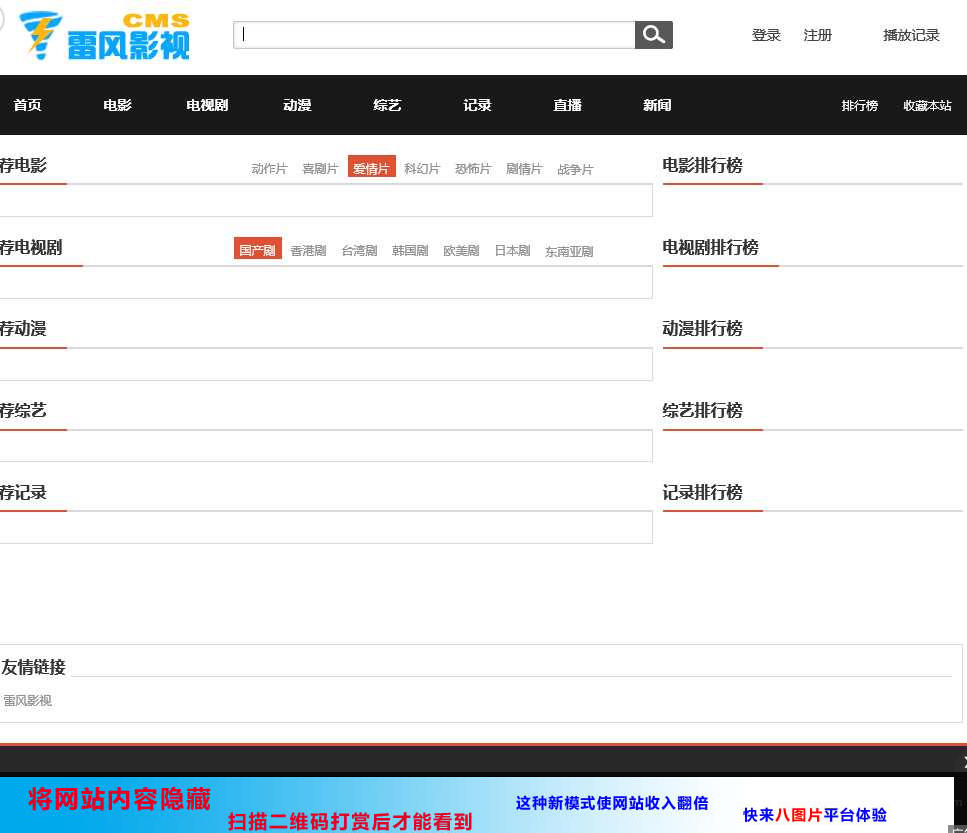Screen dimensions: 967x833
Task: Click 登录 to sign in
Action: (x=766, y=34)
